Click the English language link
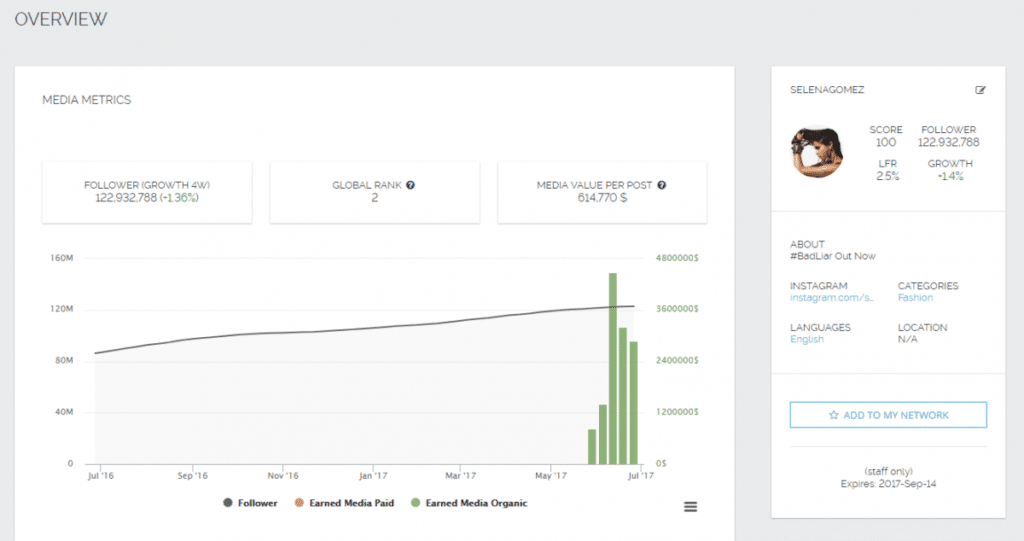Screen dimensions: 1024x541 tap(807, 340)
